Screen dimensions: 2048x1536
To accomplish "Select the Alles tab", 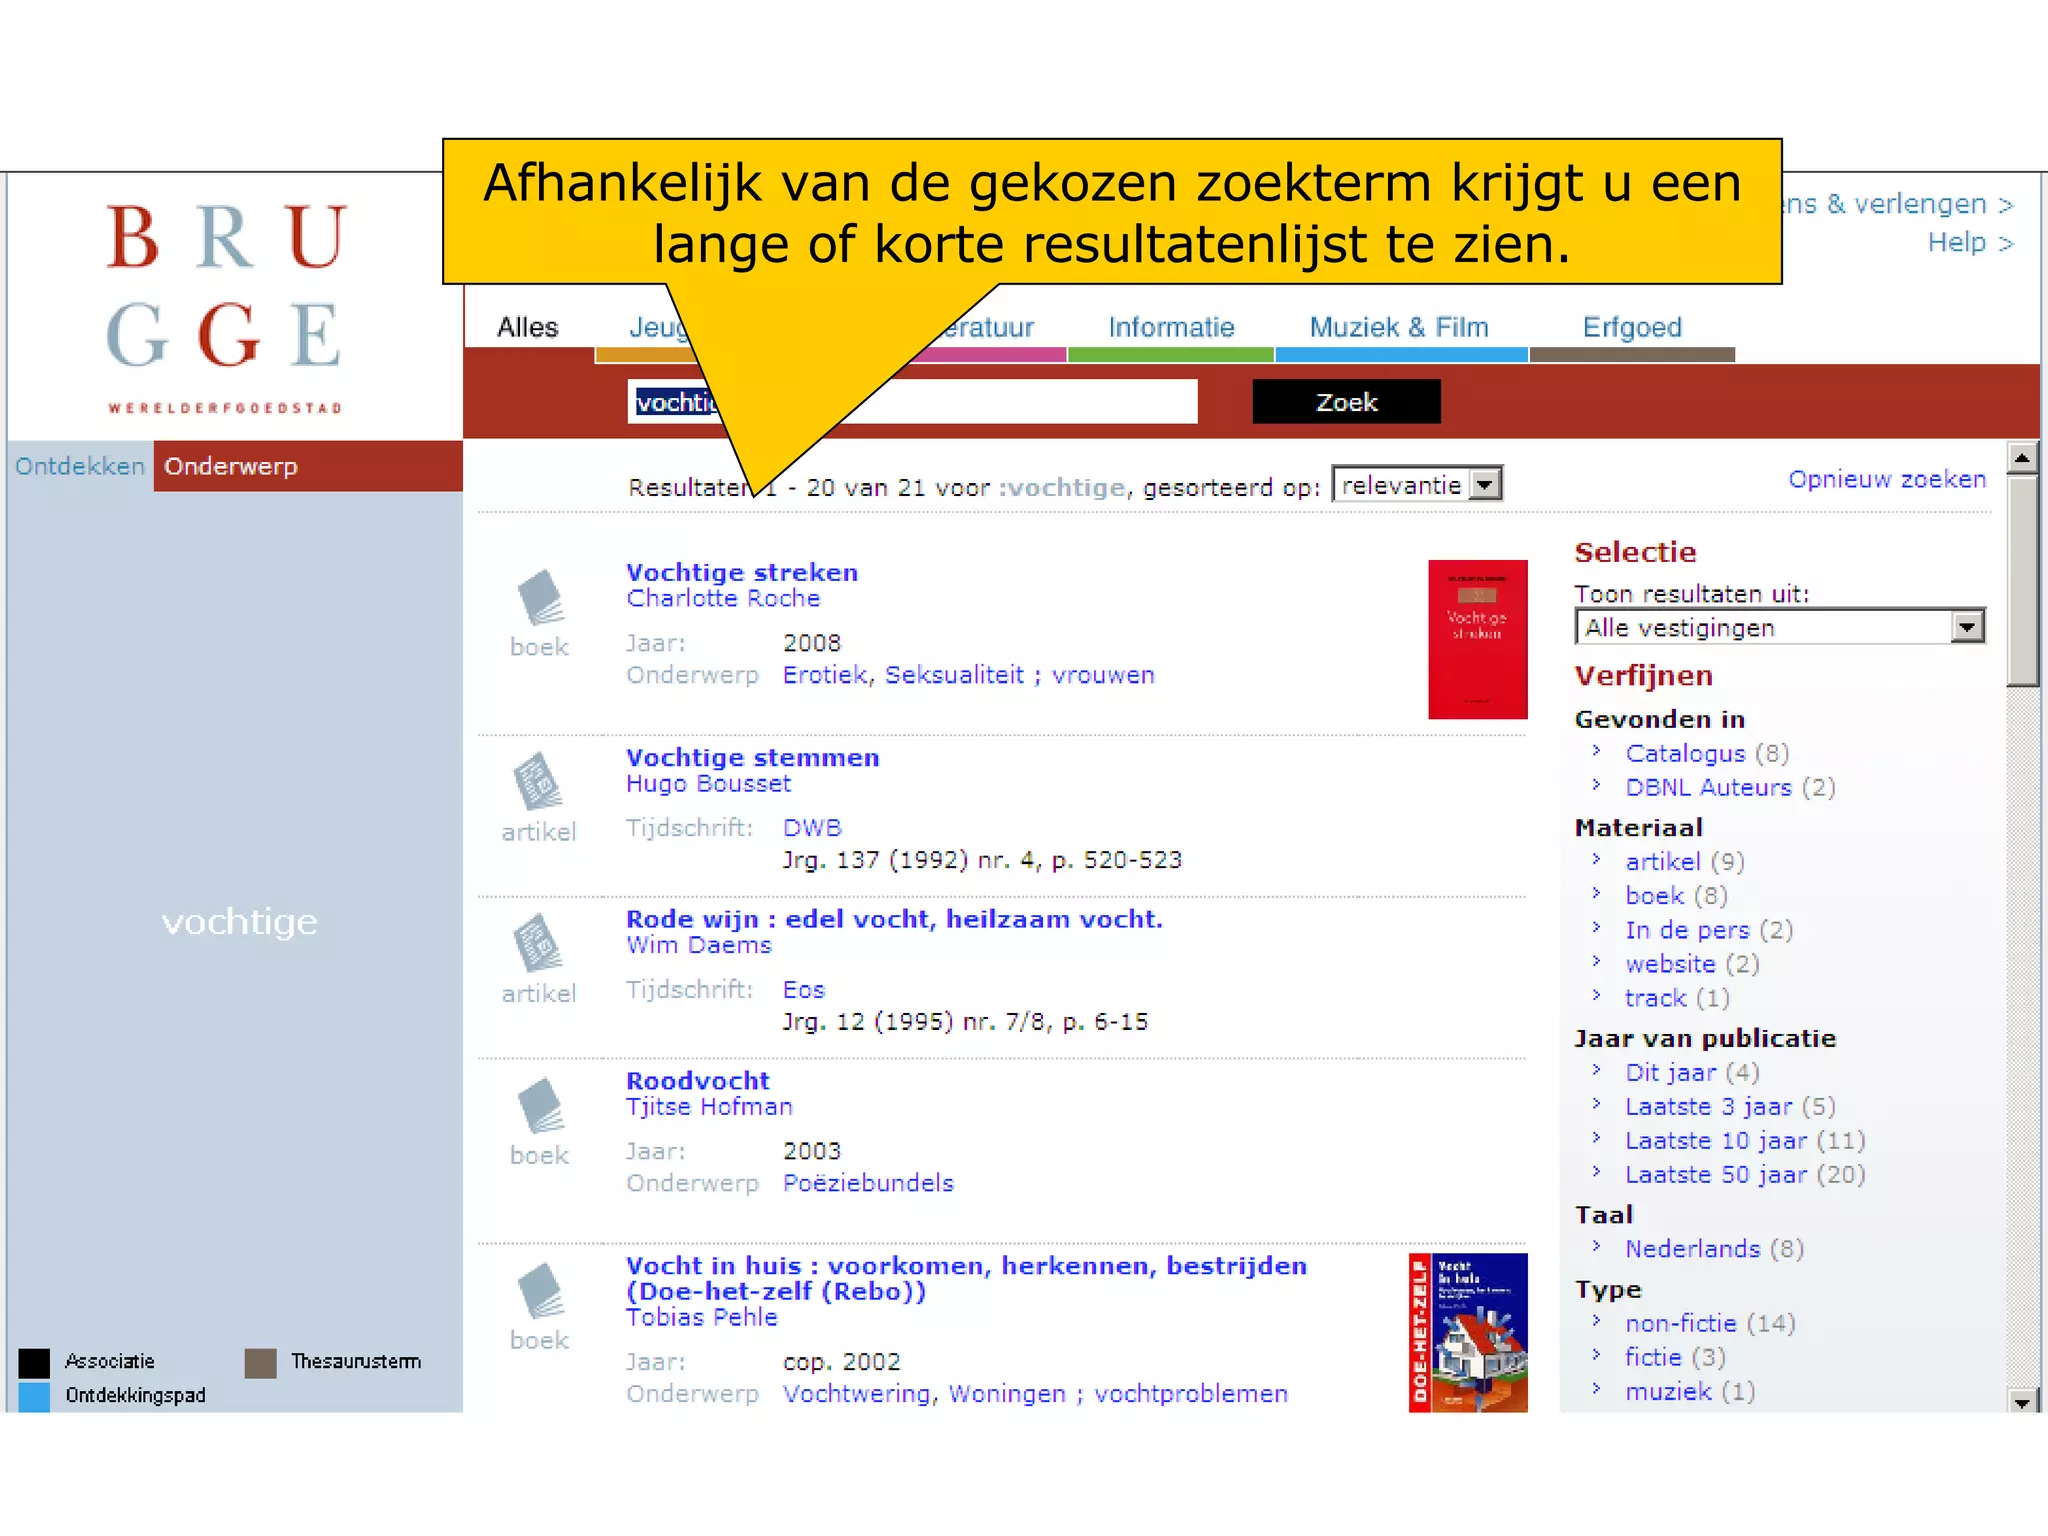I will tap(528, 327).
